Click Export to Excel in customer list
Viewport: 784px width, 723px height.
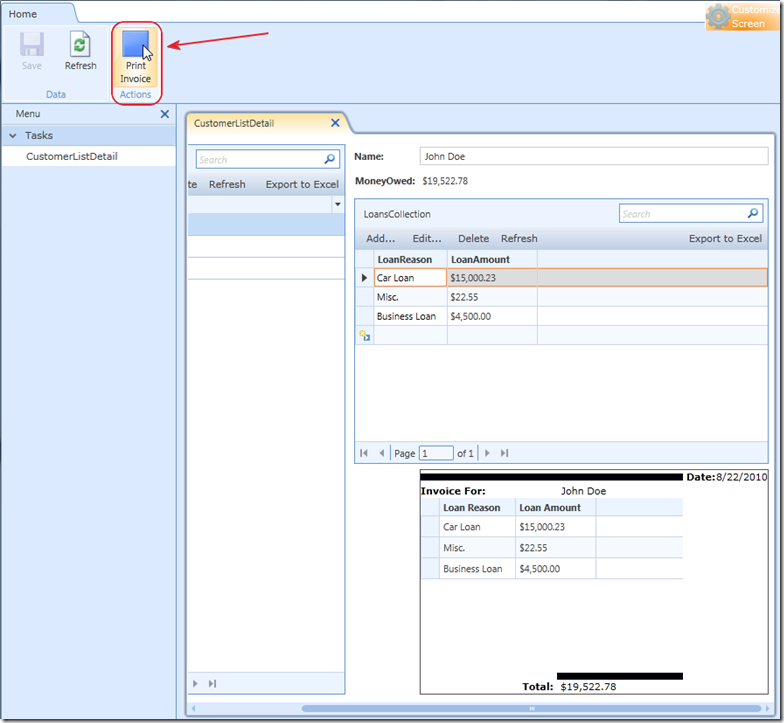pyautogui.click(x=302, y=184)
